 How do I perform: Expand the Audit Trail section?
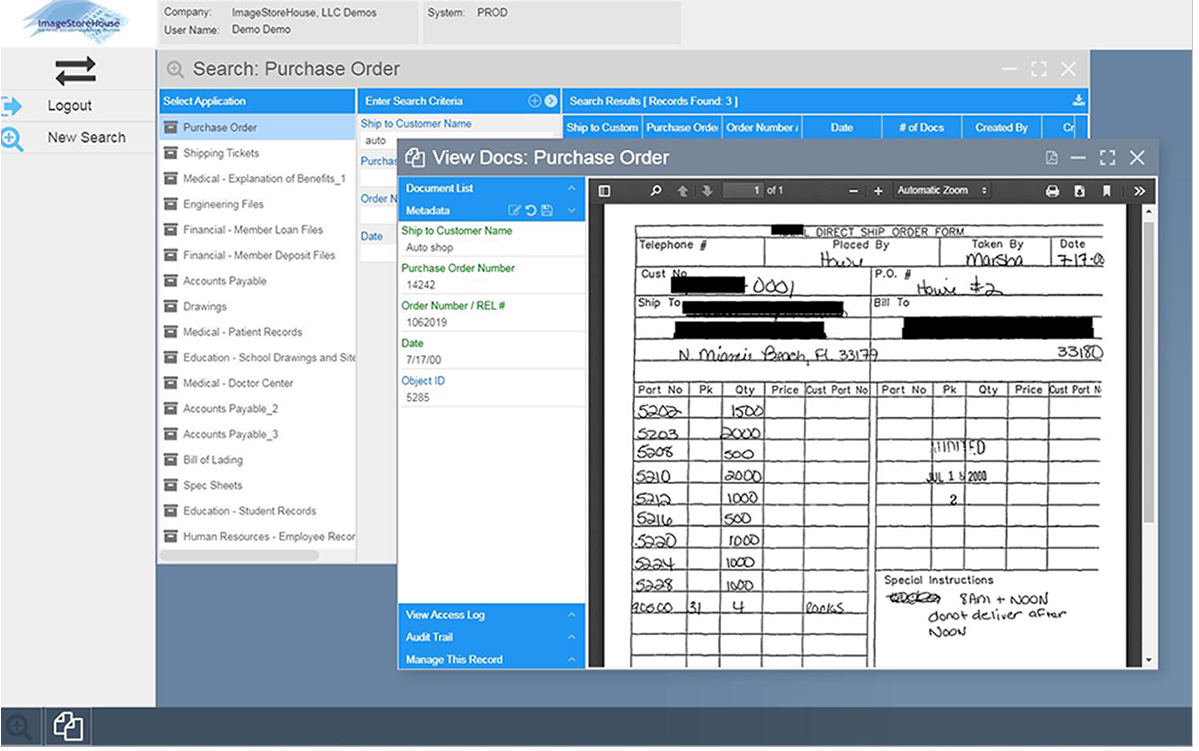point(571,637)
